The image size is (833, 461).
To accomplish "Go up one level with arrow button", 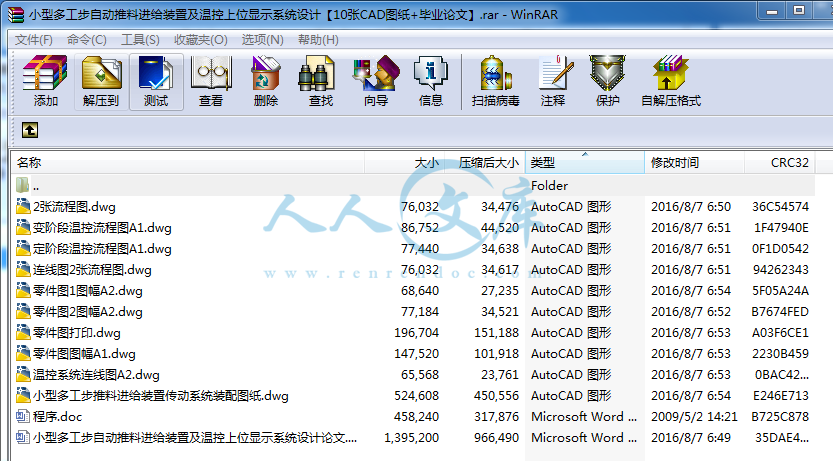I will (30, 130).
